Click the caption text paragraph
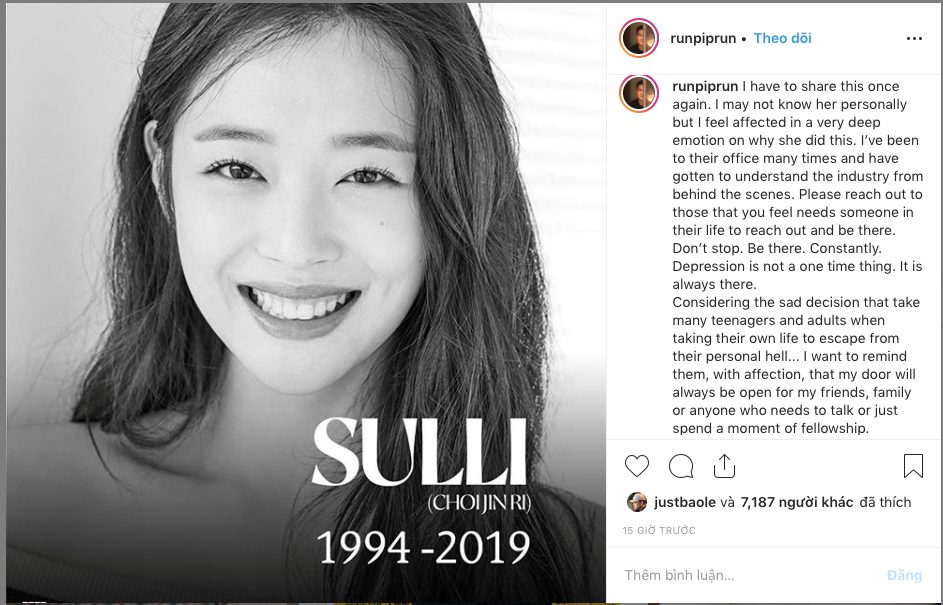This screenshot has width=943, height=605. pos(797,257)
